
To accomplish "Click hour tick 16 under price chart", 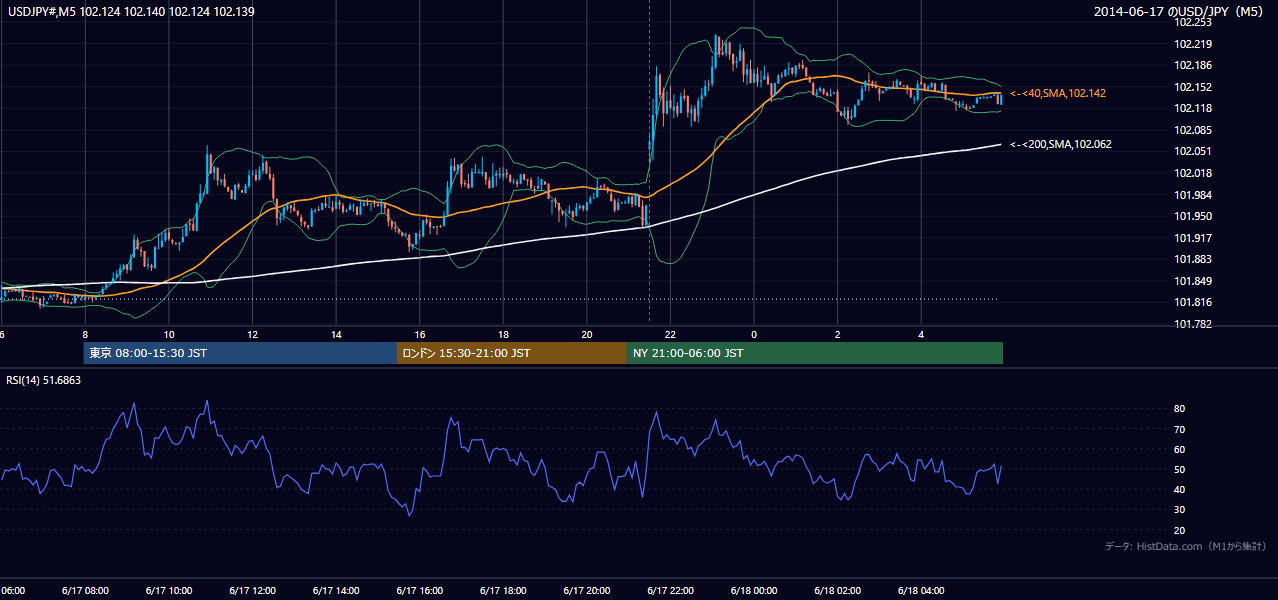I will click(420, 334).
